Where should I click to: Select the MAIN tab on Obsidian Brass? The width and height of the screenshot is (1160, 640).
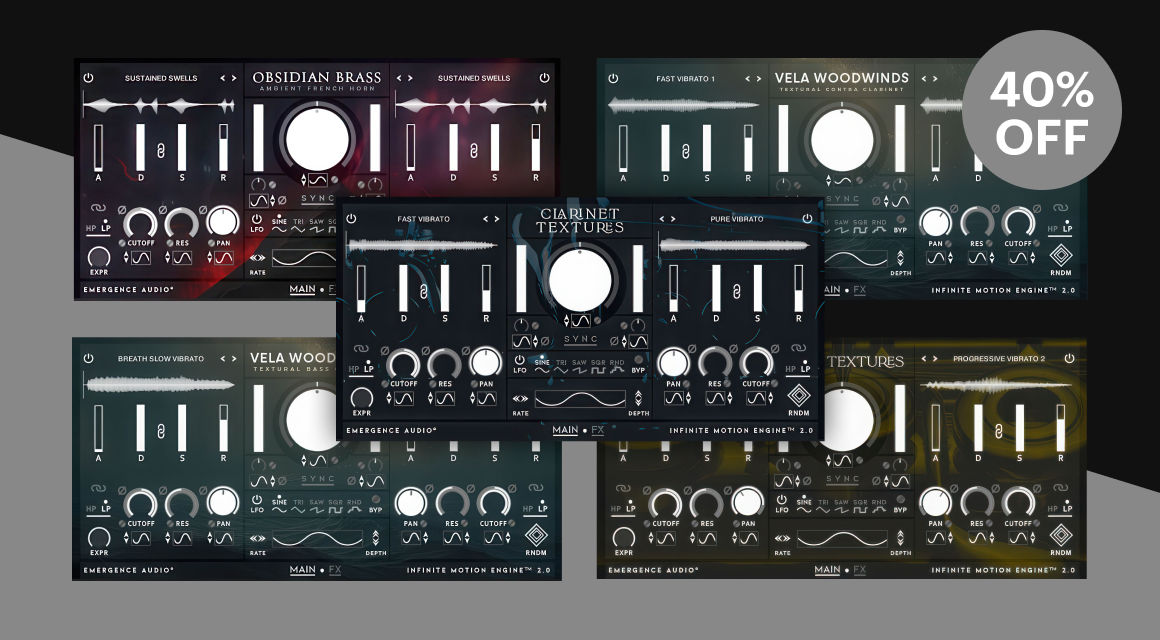(x=302, y=290)
